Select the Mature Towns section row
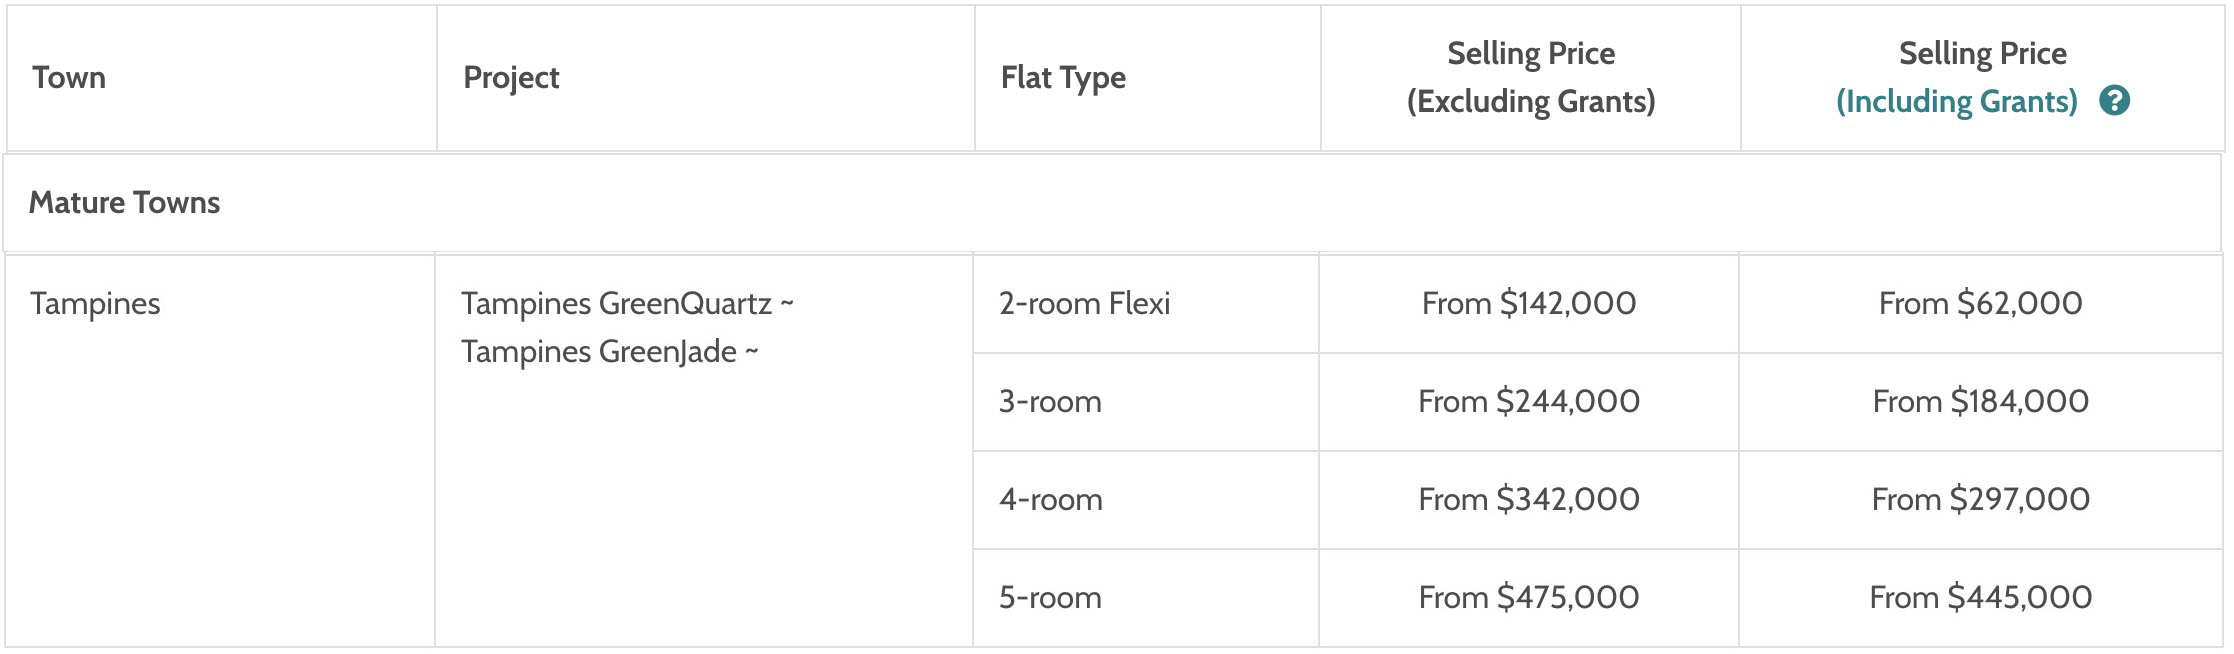The image size is (2234, 654). tap(1112, 203)
